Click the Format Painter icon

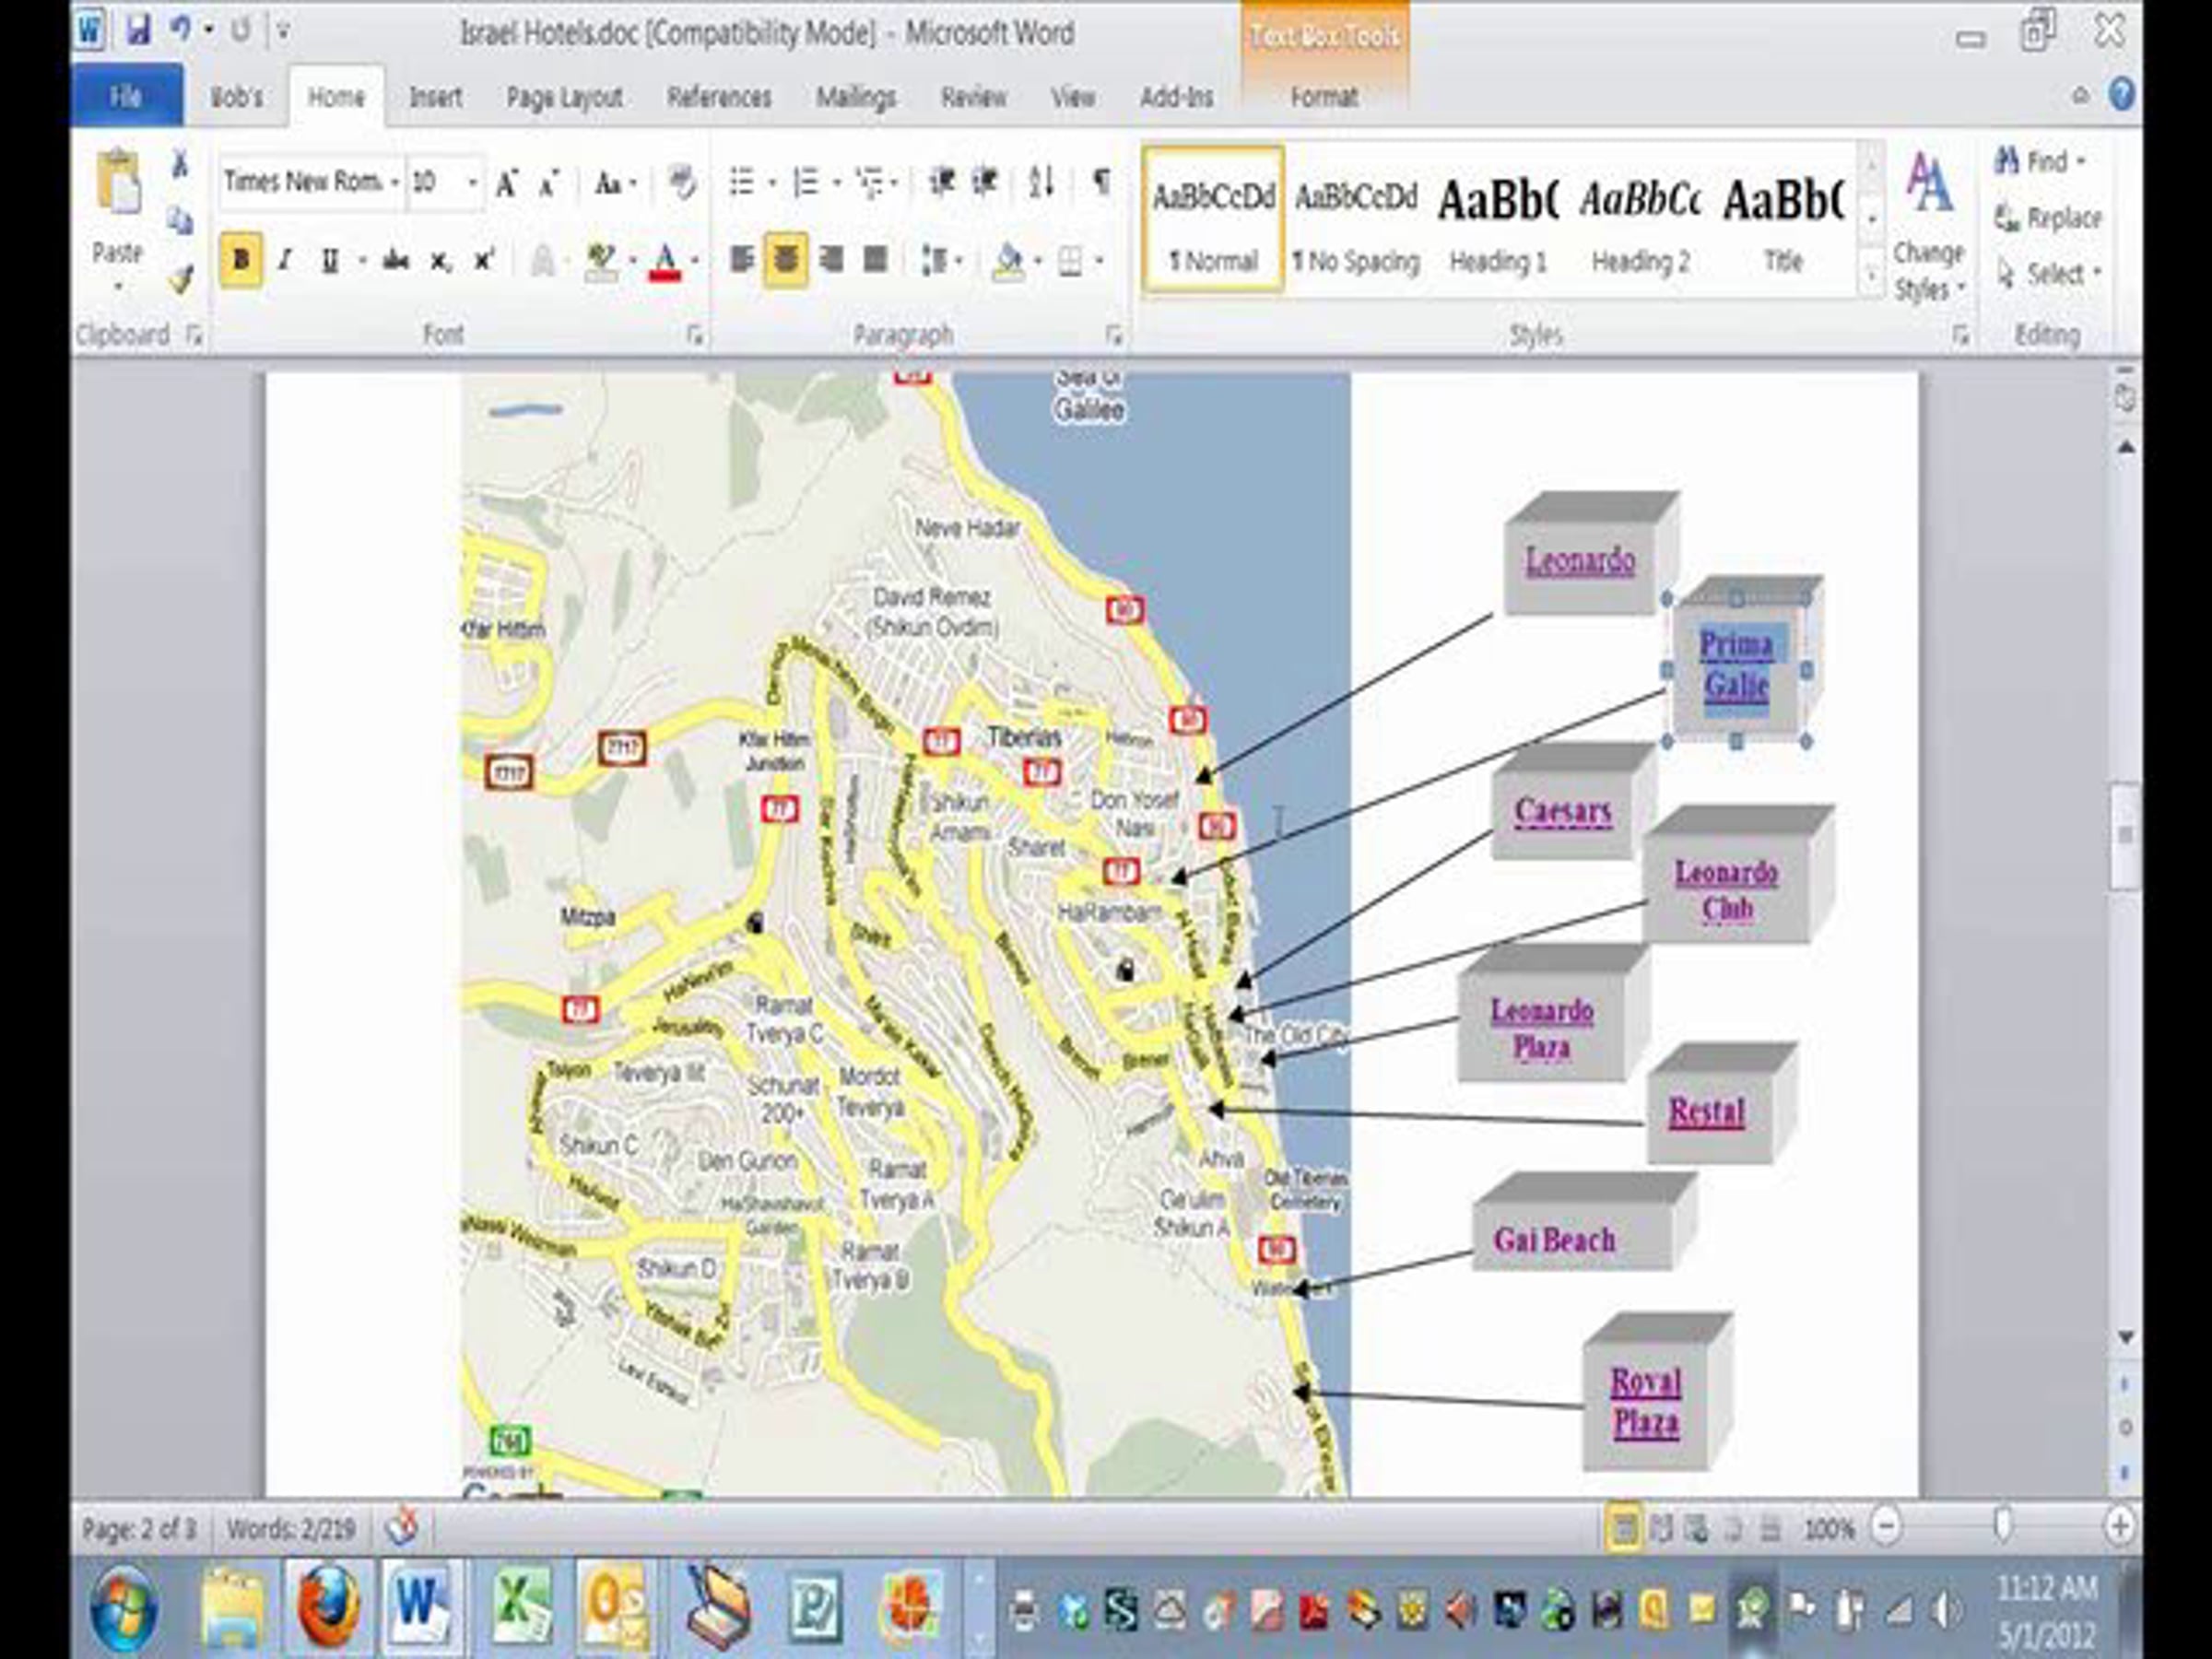(x=180, y=281)
